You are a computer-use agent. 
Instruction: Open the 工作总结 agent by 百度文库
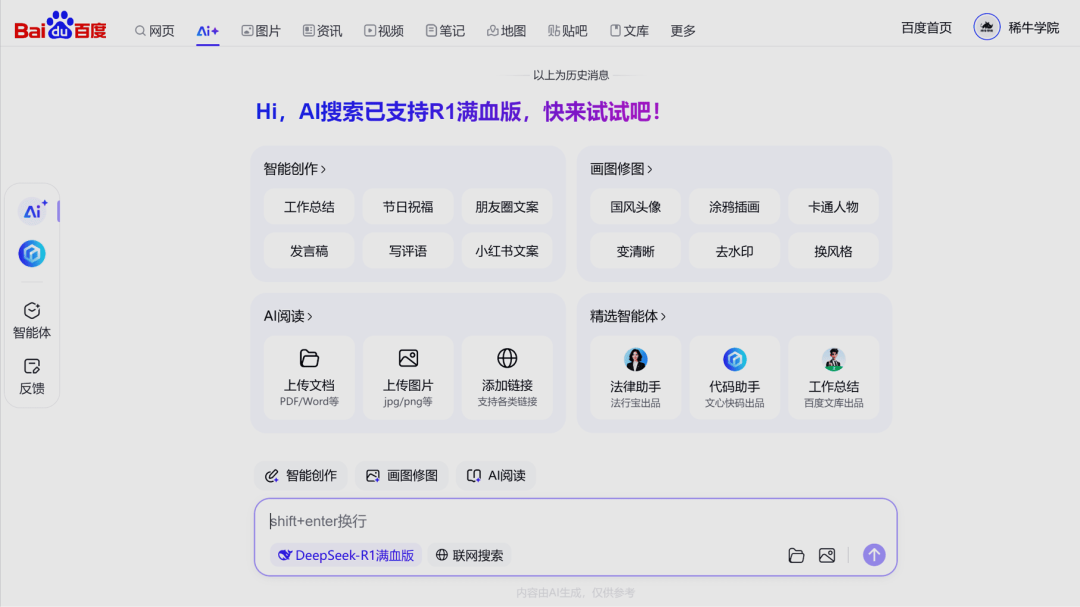[833, 378]
